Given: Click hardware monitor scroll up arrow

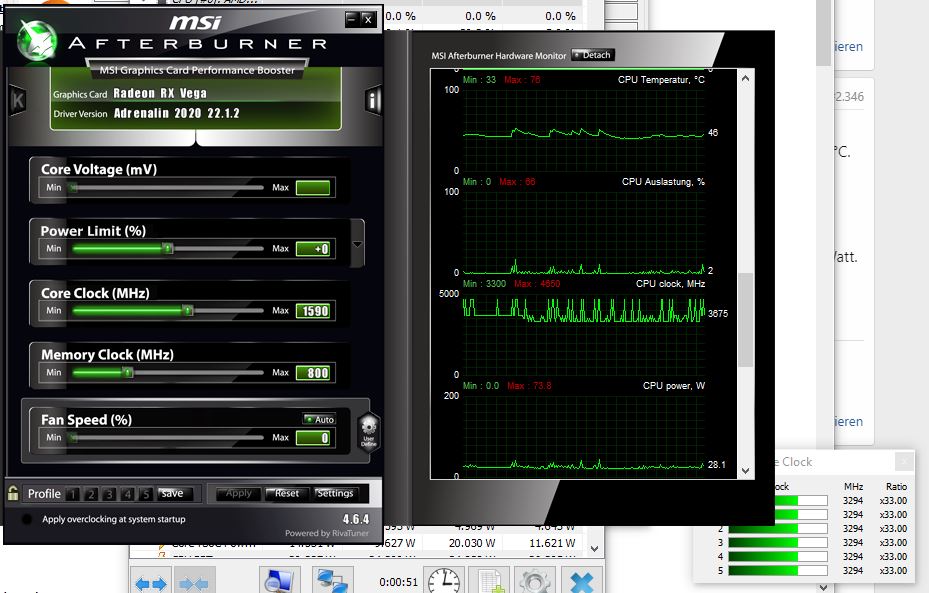Looking at the screenshot, I should coord(745,78).
